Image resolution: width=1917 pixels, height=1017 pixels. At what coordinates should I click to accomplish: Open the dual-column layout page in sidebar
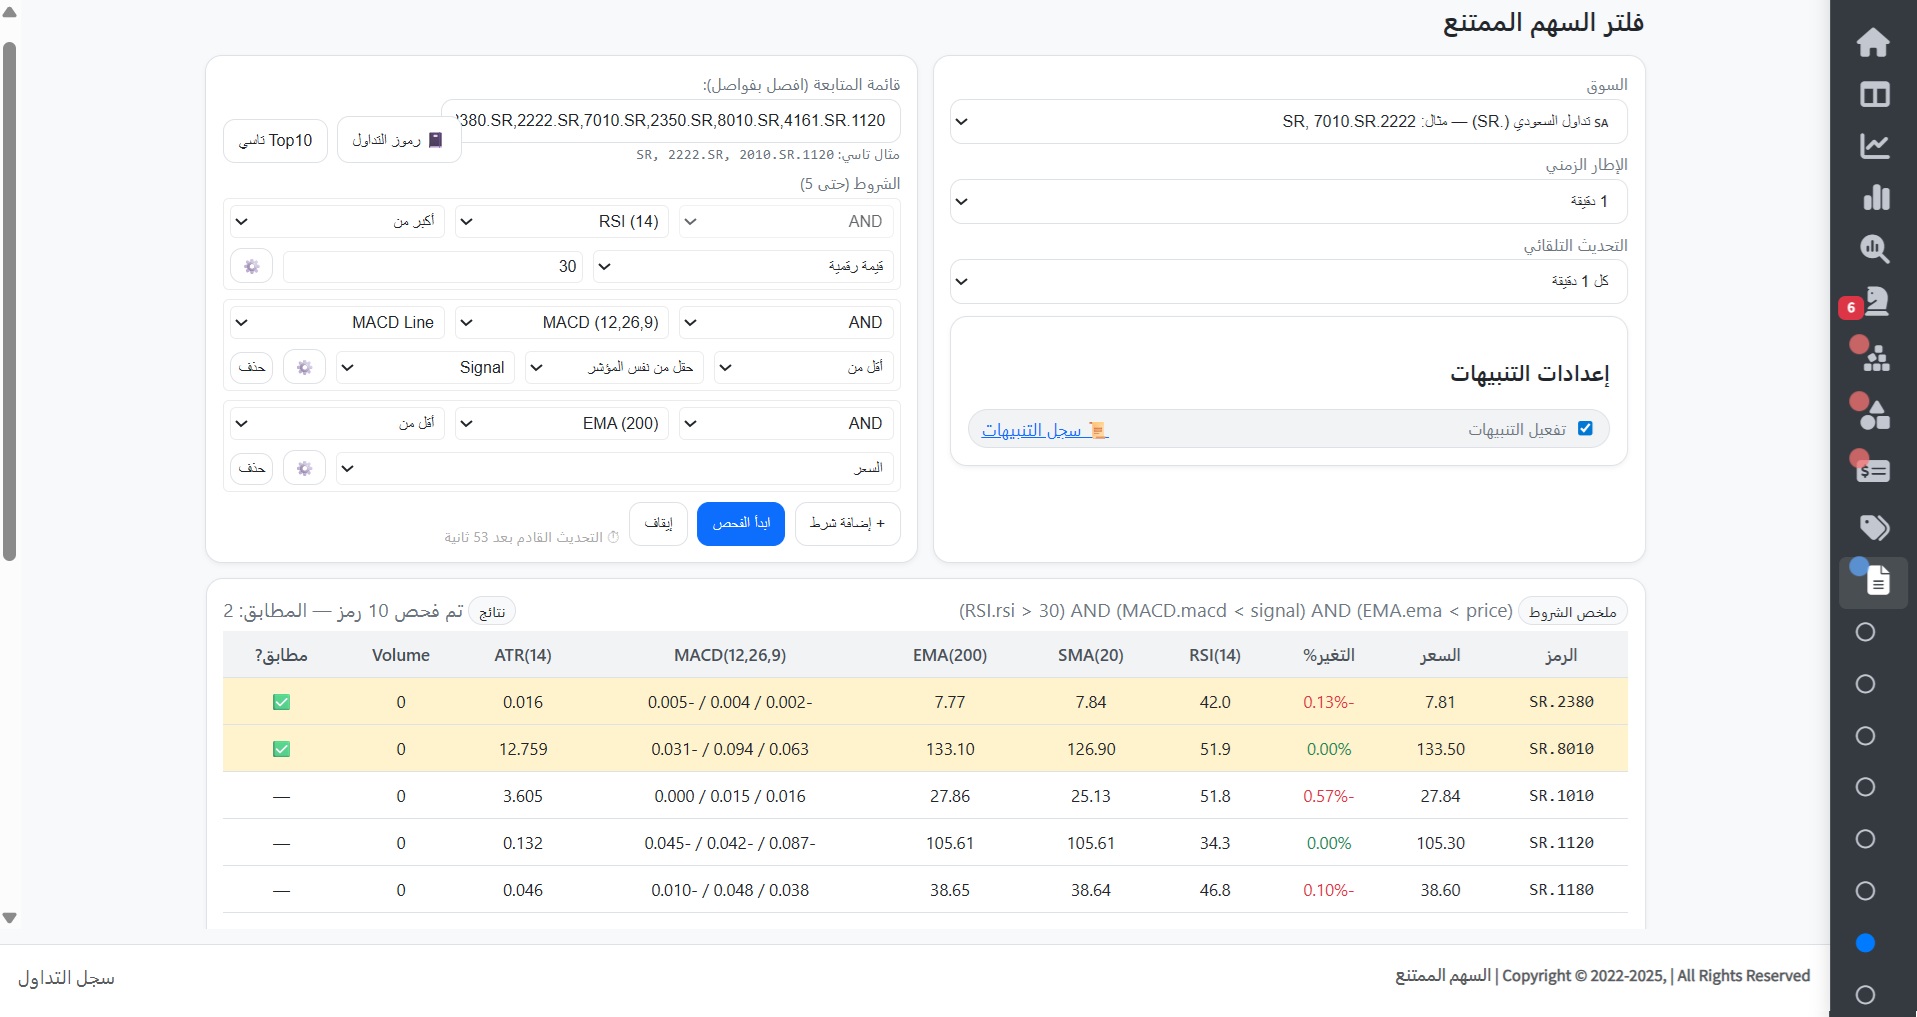point(1874,94)
